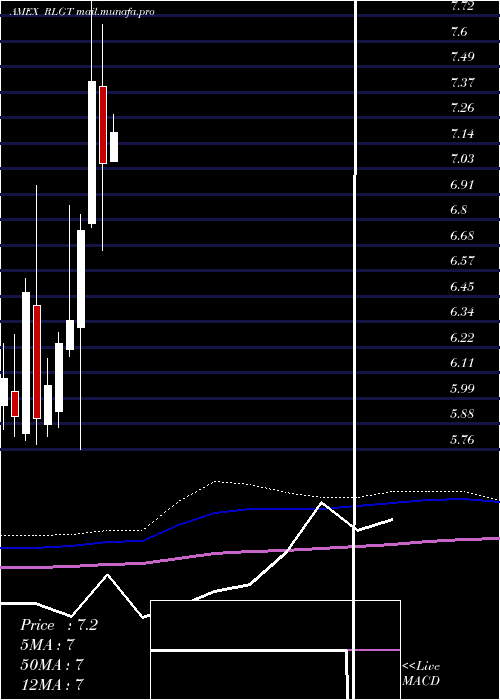The height and width of the screenshot is (700, 500).
Task: Click the 6.11 price axis label
Action: coord(462,363)
